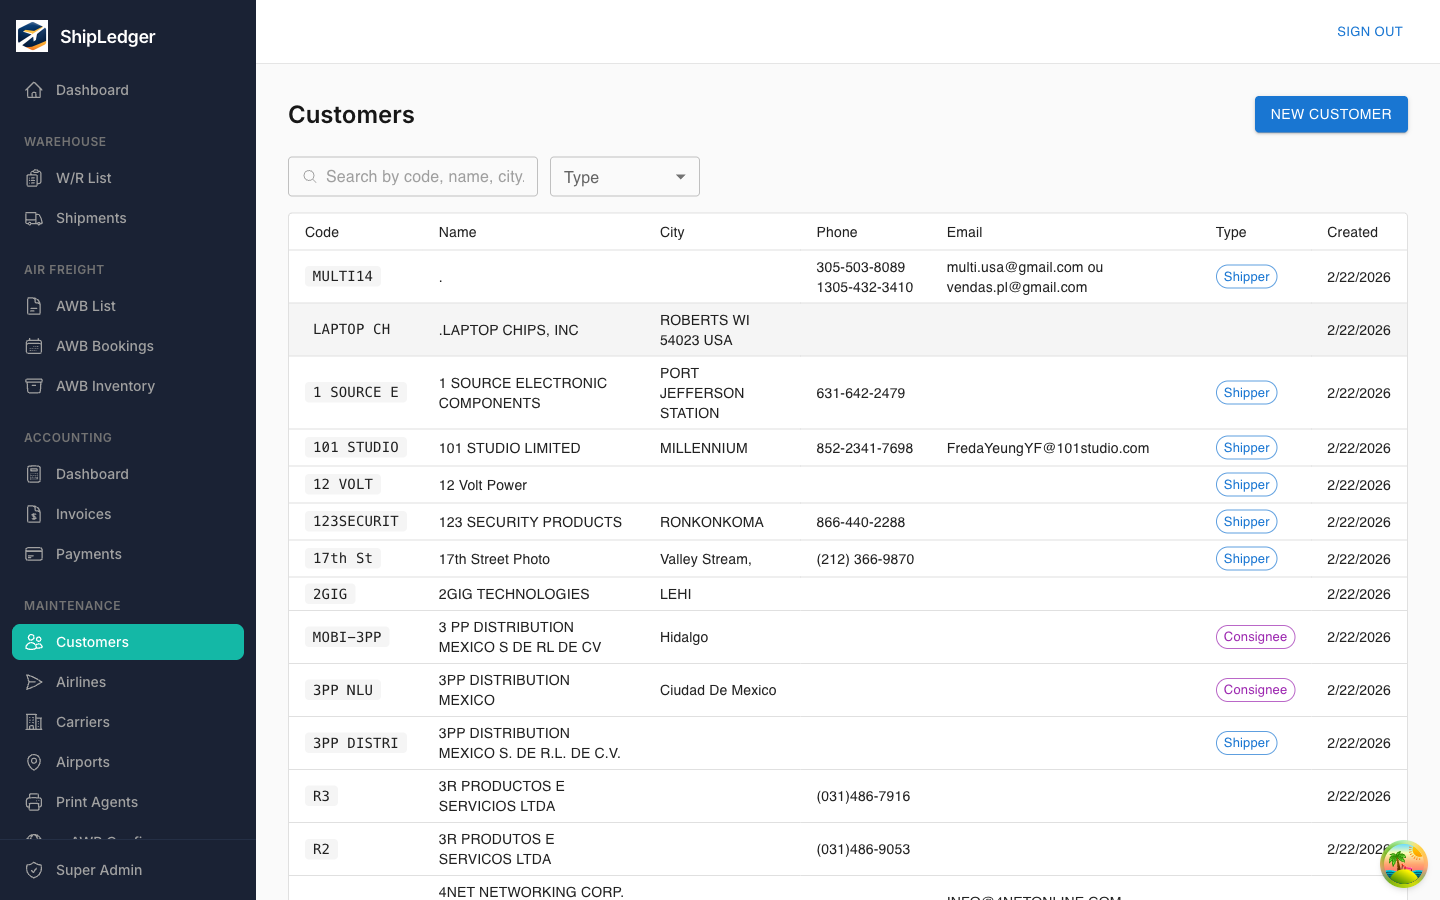Click the Customers people icon
This screenshot has height=900, width=1440.
click(34, 642)
